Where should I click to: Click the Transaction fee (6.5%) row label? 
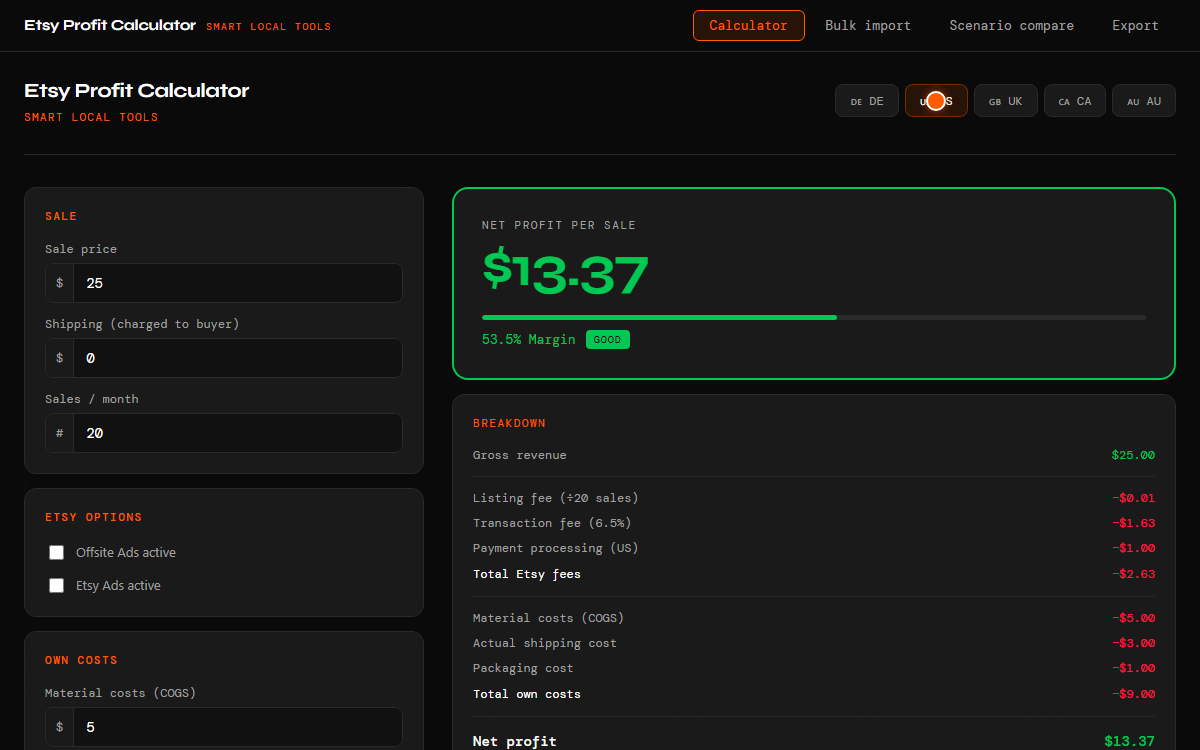point(552,523)
